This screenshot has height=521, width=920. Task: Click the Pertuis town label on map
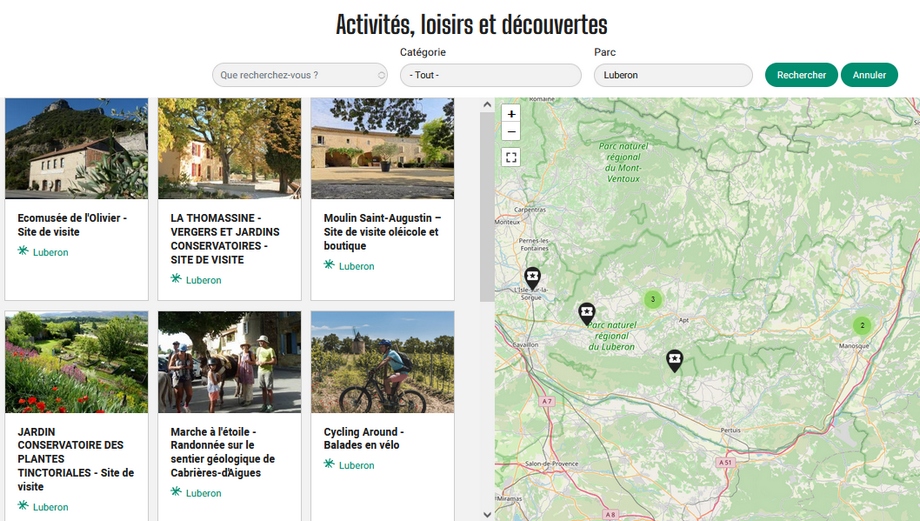pyautogui.click(x=730, y=430)
